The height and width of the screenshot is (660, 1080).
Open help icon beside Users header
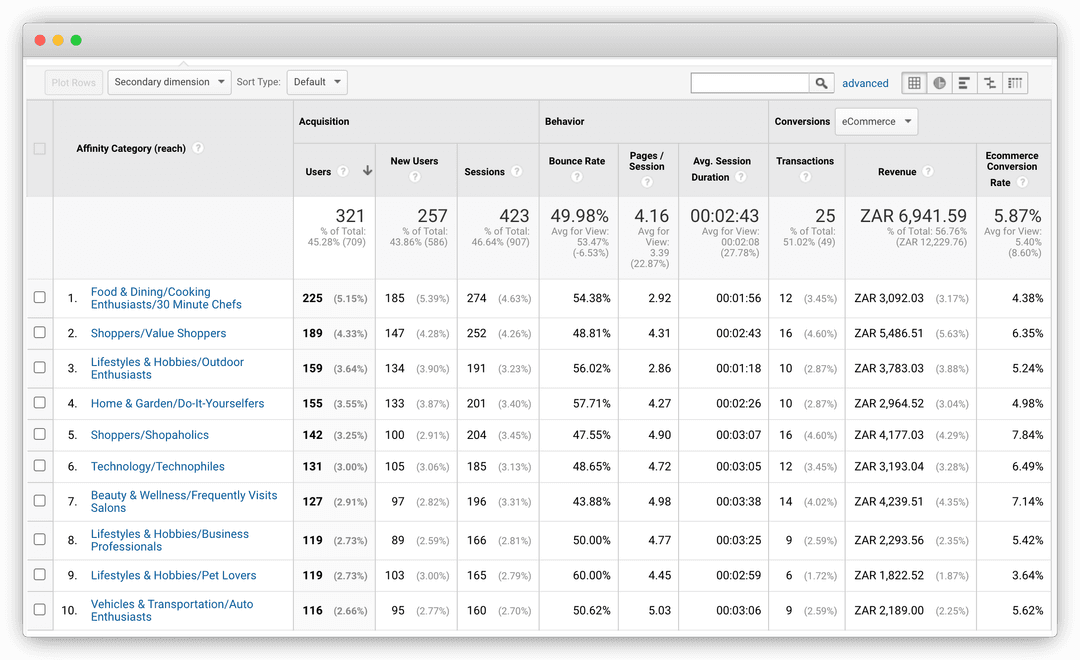coord(342,171)
